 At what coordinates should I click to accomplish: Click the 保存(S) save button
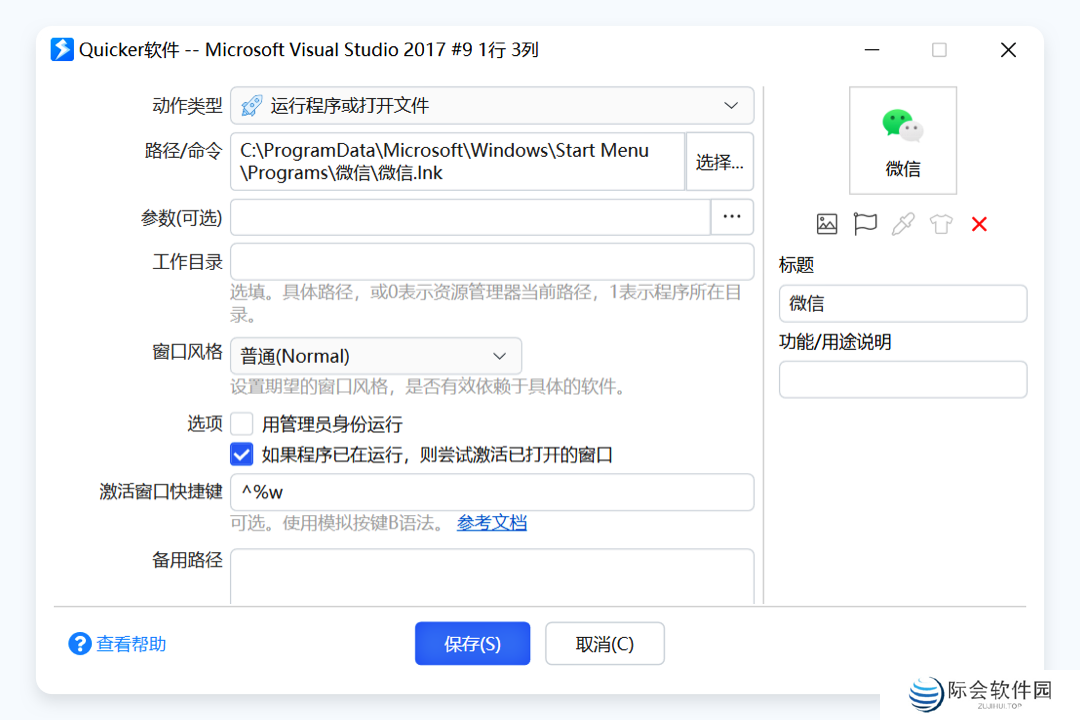point(472,644)
